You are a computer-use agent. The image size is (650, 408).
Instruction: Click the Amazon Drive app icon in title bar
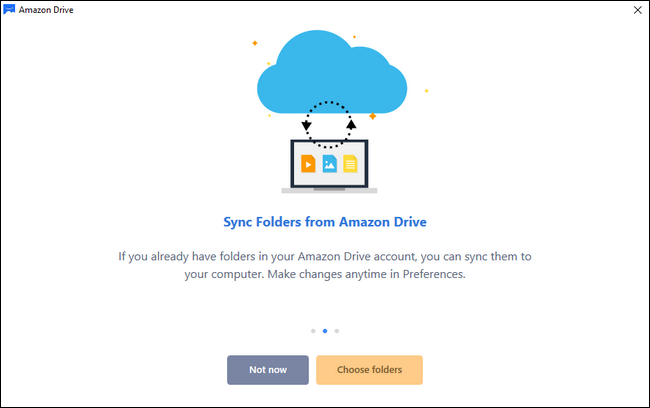[9, 9]
